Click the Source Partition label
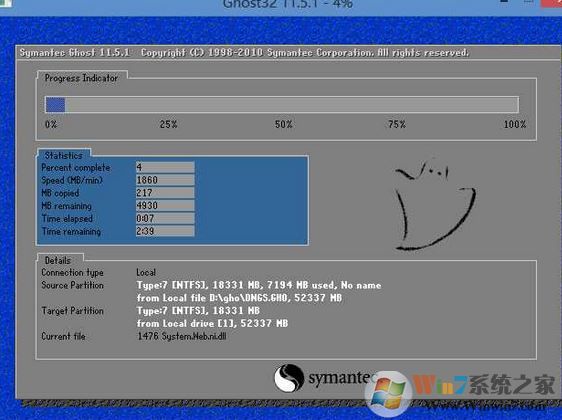 [72, 285]
